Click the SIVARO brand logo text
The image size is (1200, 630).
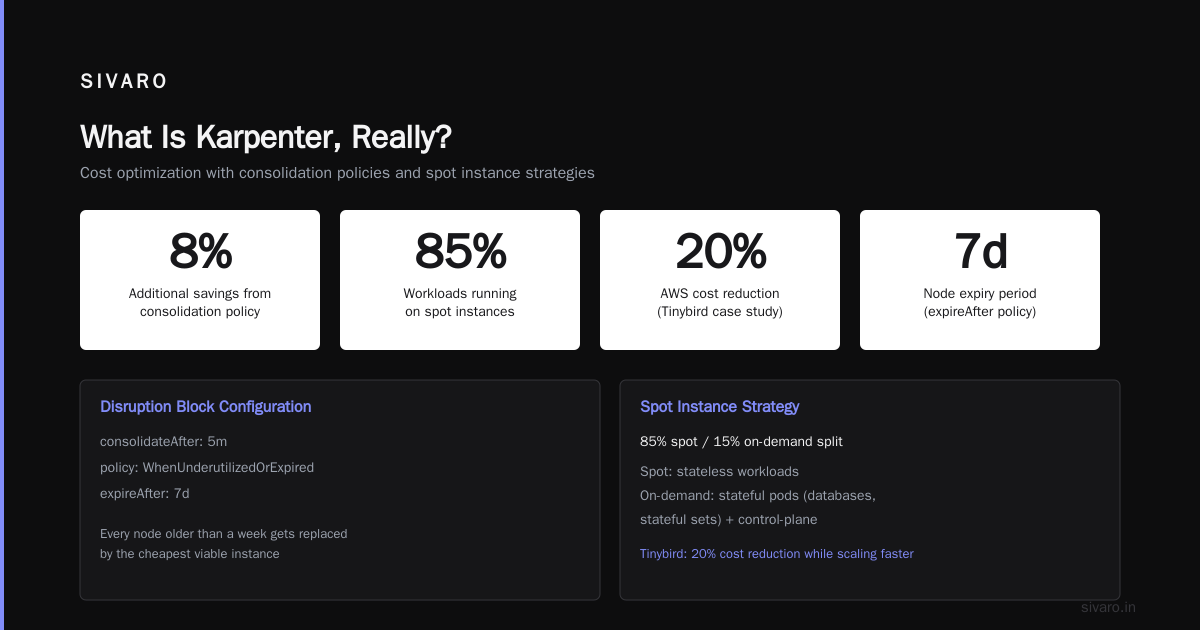(124, 82)
